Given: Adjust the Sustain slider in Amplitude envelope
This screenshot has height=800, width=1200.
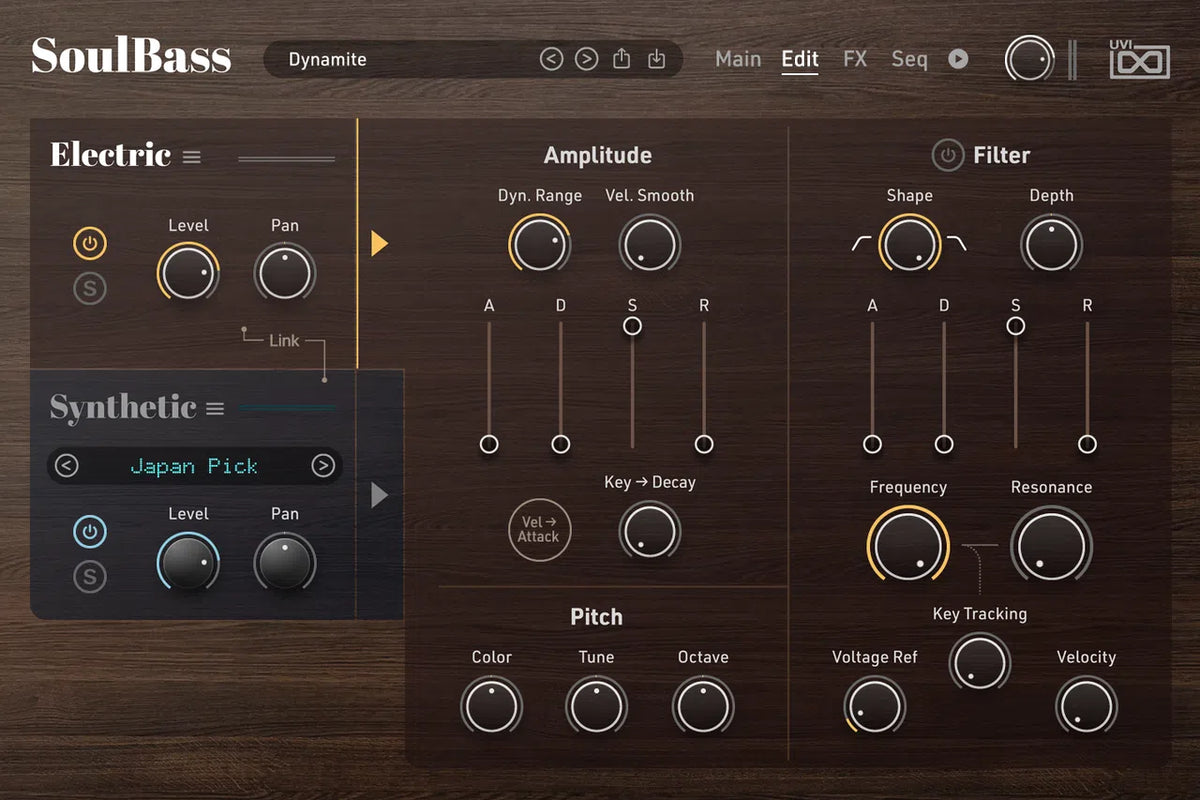Looking at the screenshot, I should (x=632, y=325).
